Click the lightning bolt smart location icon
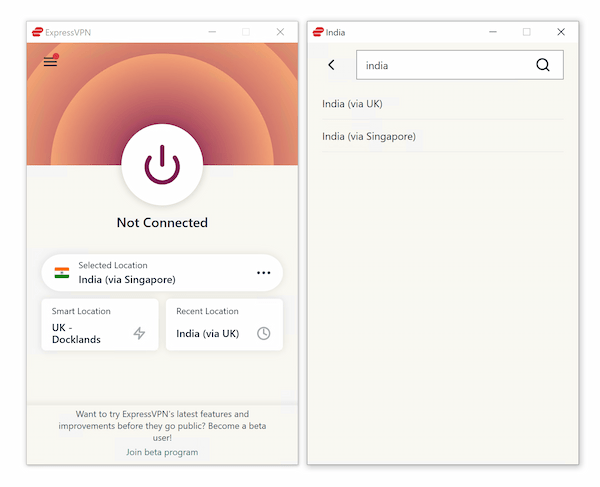Viewport: 600px width, 487px height. [x=139, y=333]
